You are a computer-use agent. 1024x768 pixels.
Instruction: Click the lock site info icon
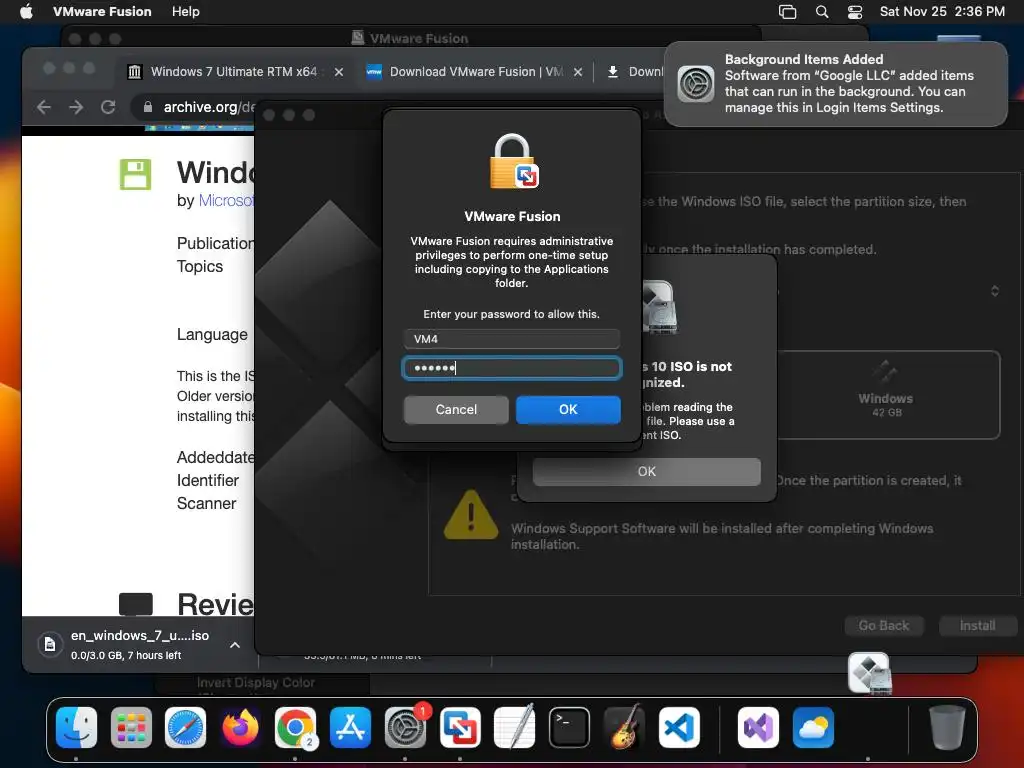(x=148, y=107)
